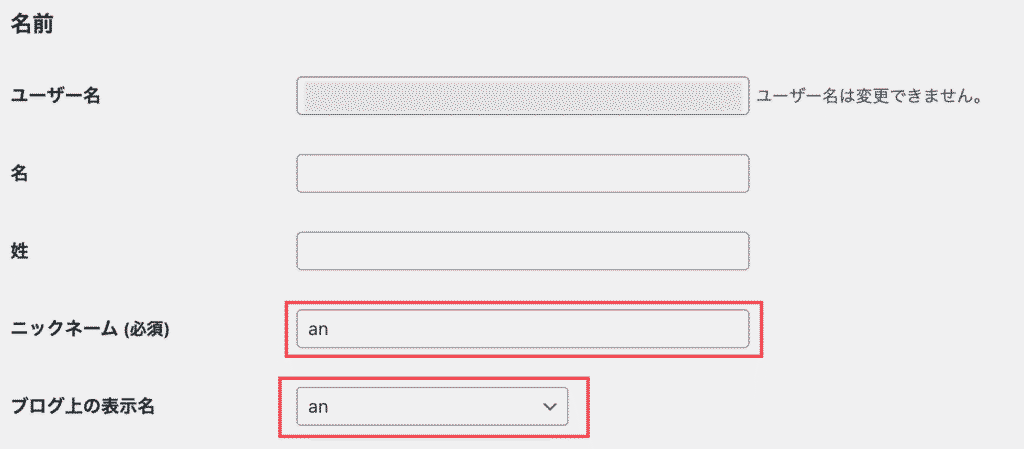Click the 名前 section heading
Image resolution: width=1024 pixels, height=449 pixels.
31,26
